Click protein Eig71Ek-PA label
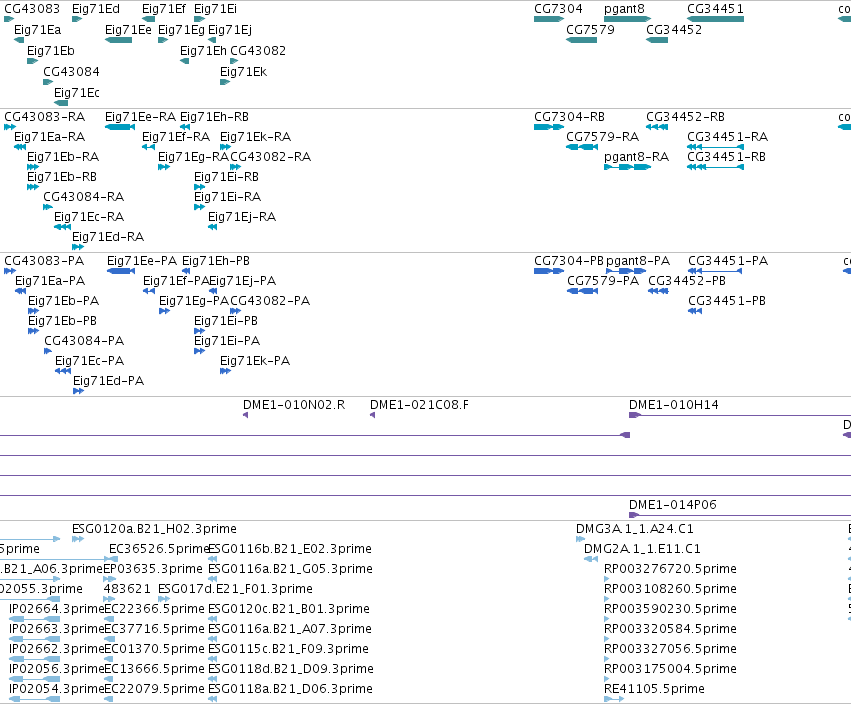This screenshot has height=704, width=851. (255, 361)
